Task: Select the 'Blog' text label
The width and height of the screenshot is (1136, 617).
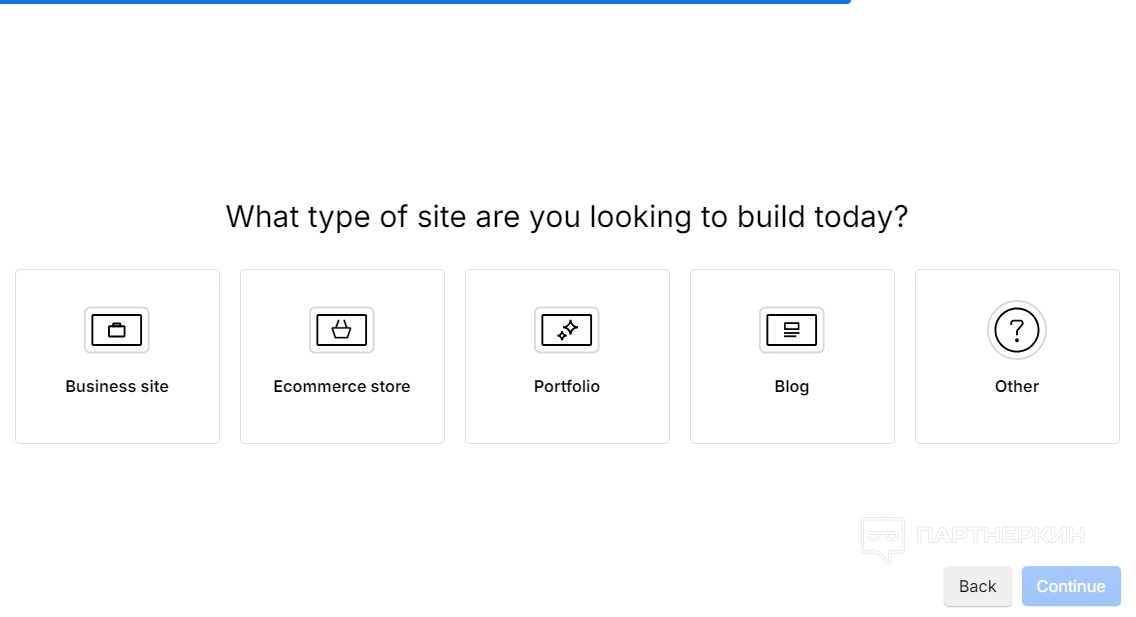Action: pyautogui.click(x=792, y=386)
